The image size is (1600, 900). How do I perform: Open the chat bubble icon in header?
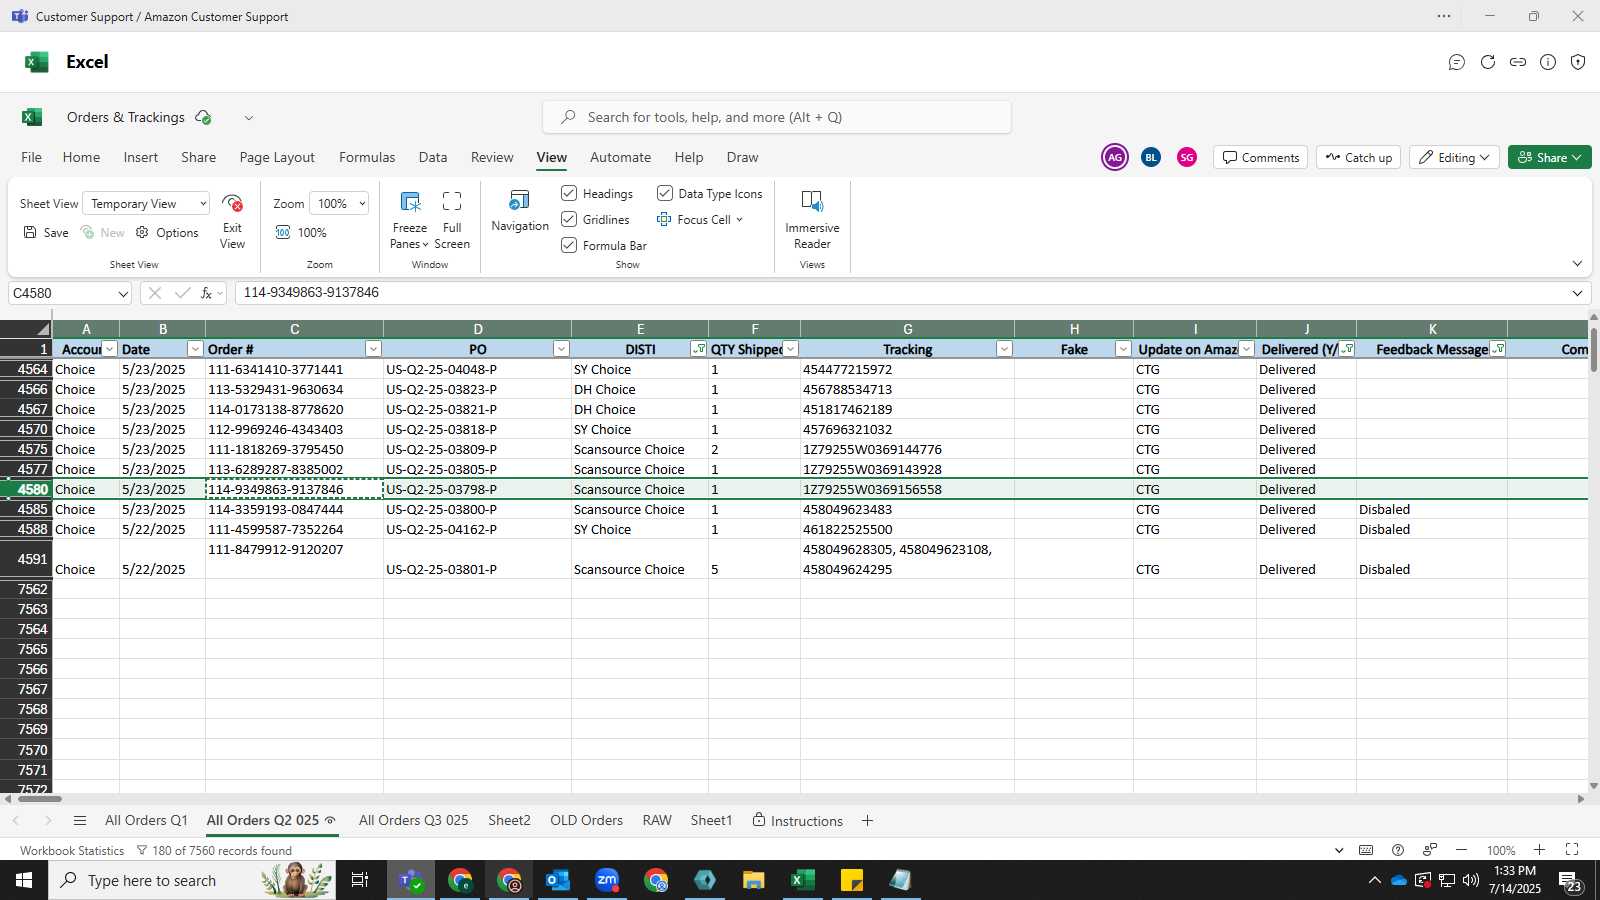tap(1457, 62)
